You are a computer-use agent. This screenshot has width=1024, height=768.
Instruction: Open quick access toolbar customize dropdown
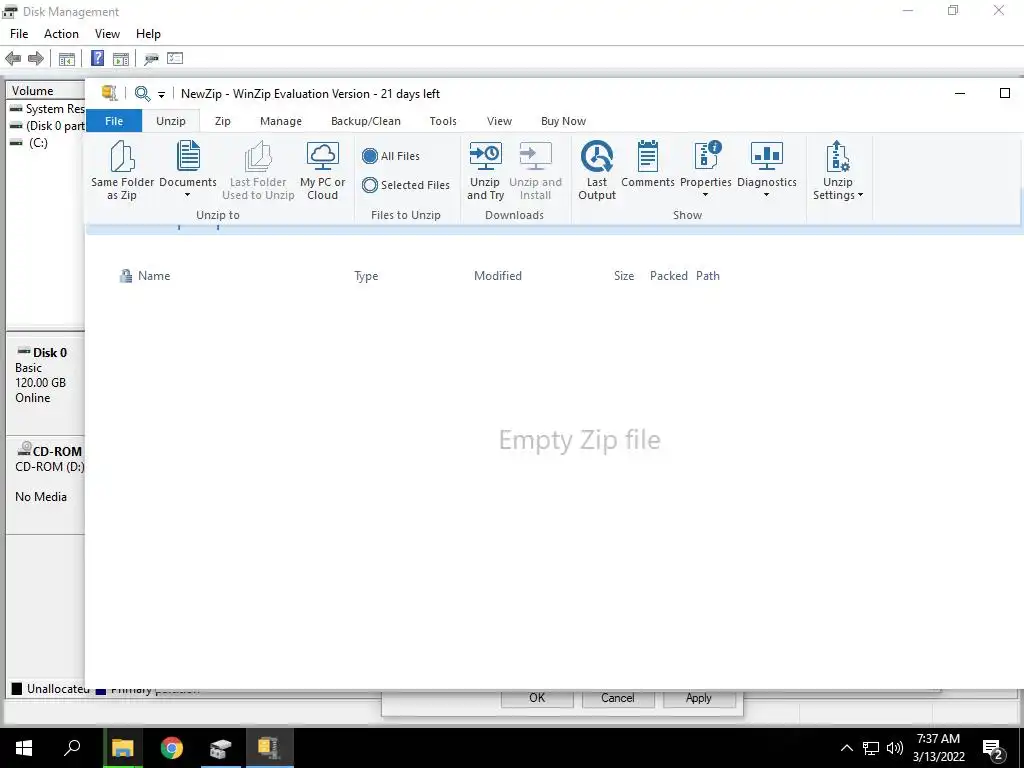click(x=161, y=95)
